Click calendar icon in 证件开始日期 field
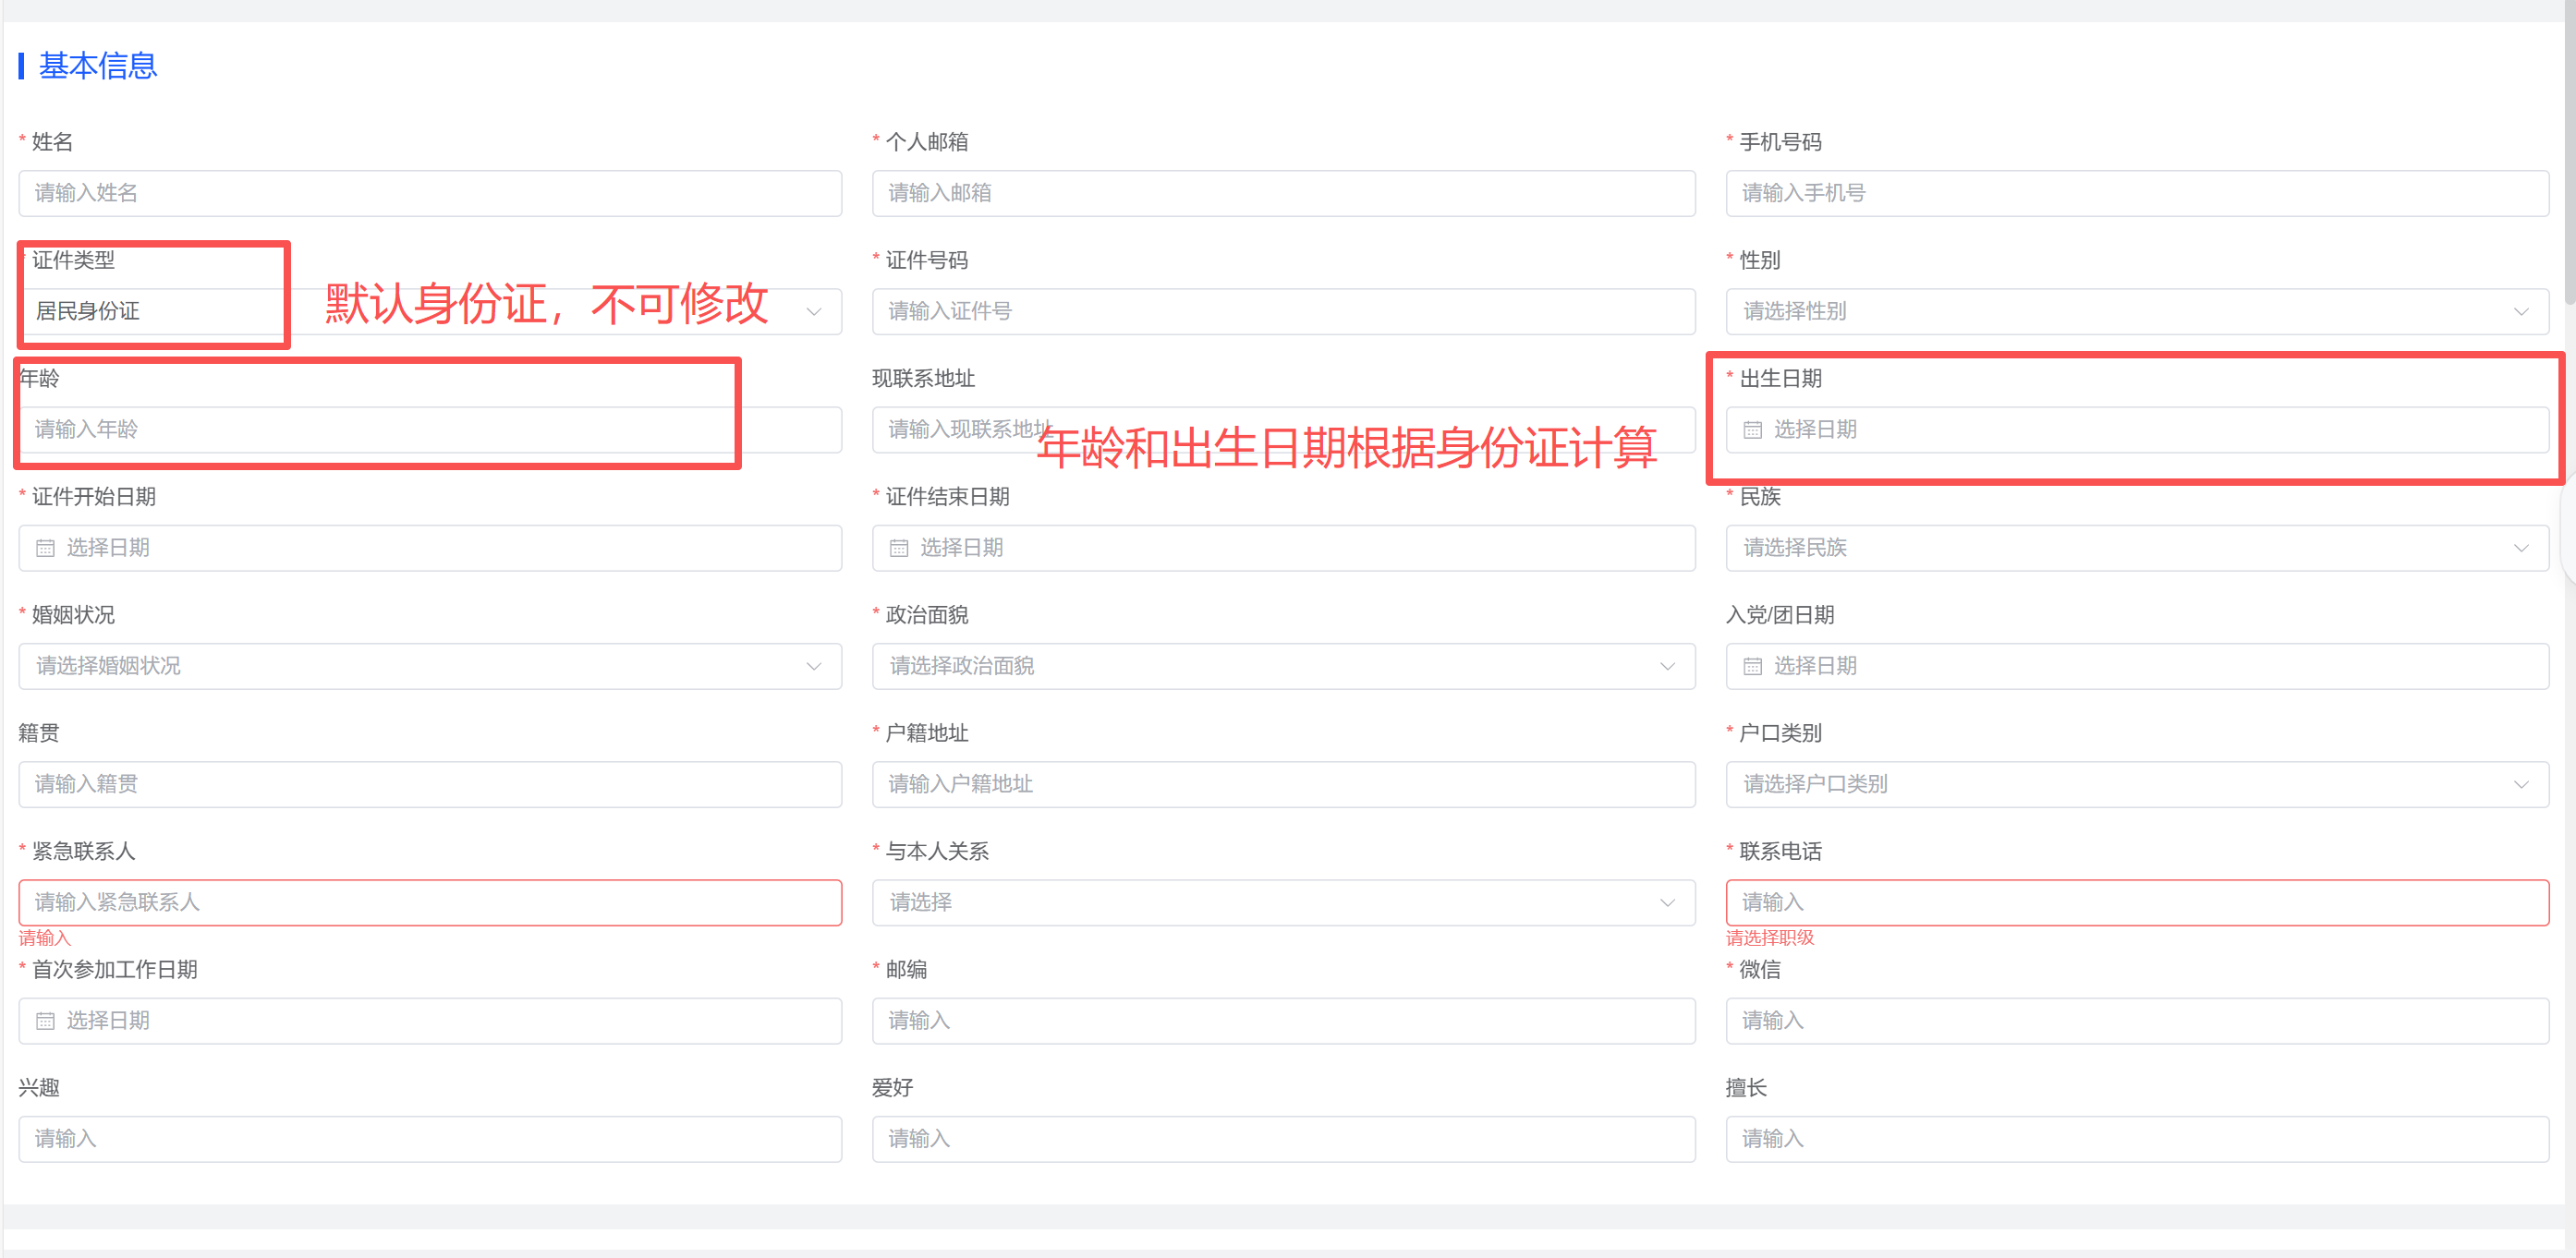2576x1258 pixels. 46,548
